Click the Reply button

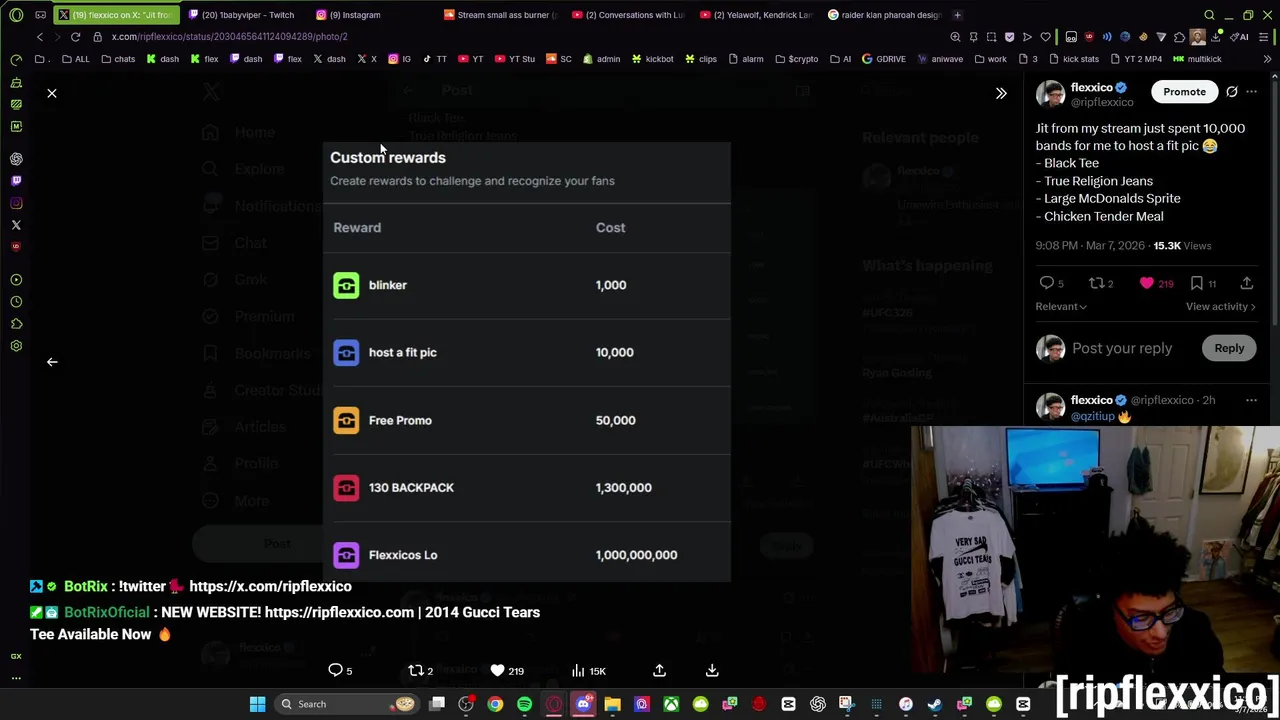pyautogui.click(x=1229, y=348)
